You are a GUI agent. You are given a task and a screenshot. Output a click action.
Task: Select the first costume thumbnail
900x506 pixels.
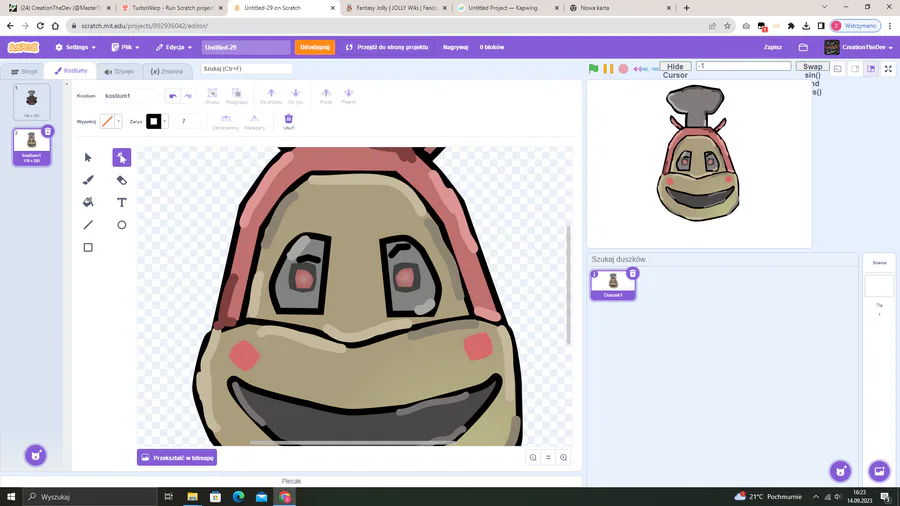[x=32, y=102]
